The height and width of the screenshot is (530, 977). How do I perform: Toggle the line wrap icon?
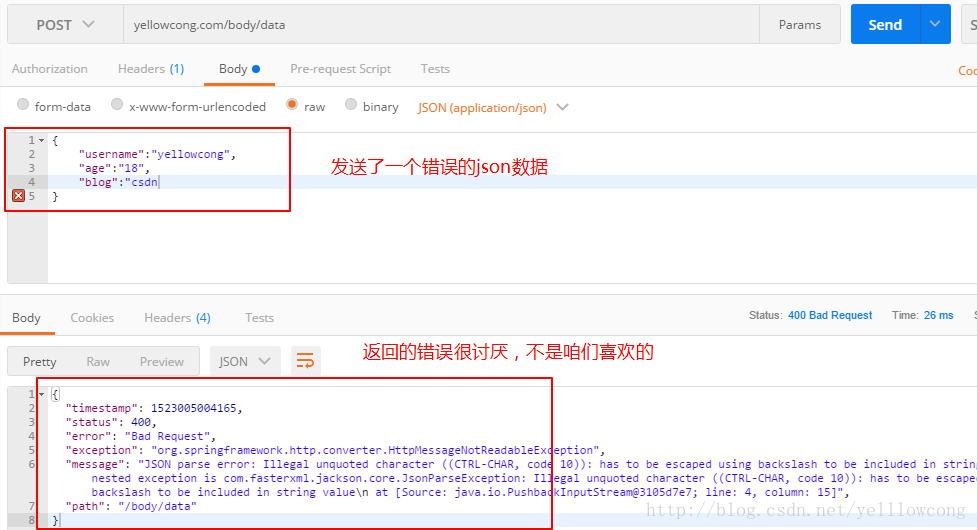pyautogui.click(x=305, y=361)
